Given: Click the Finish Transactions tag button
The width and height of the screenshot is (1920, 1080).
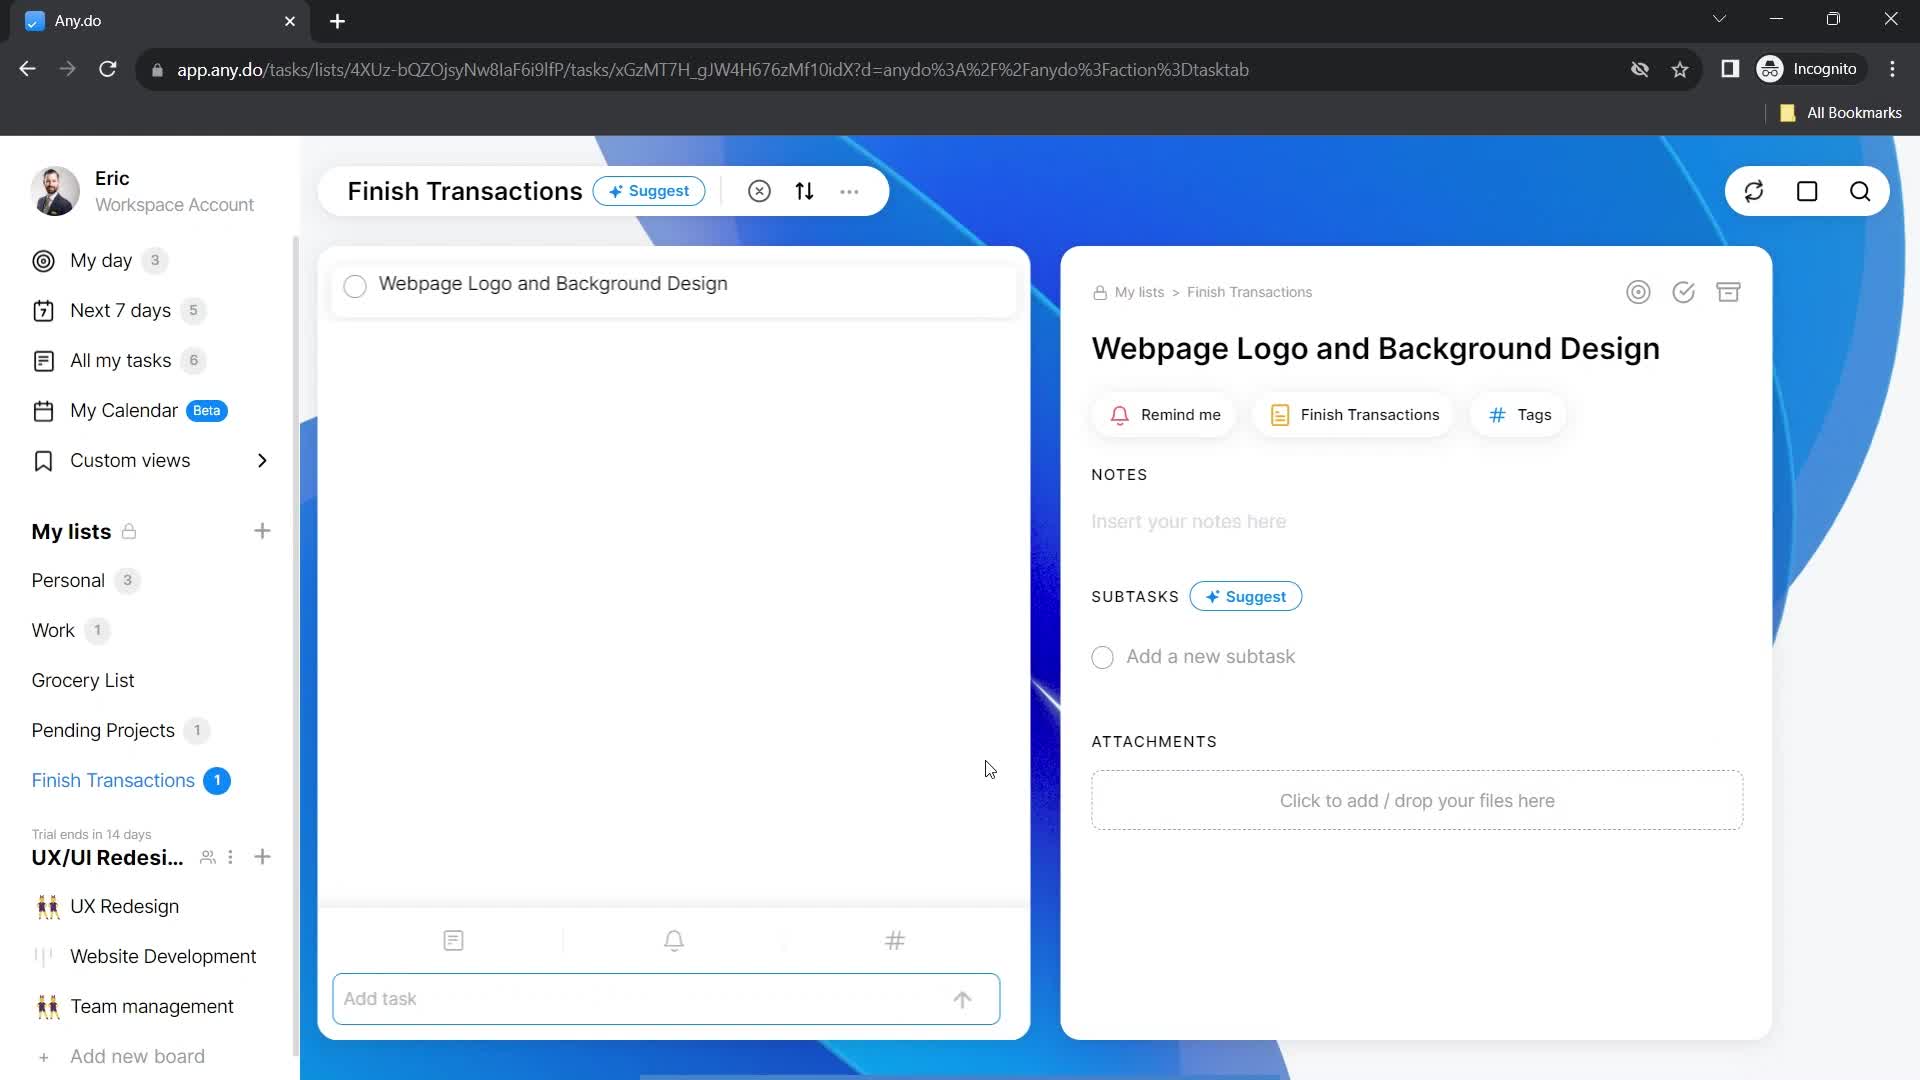Looking at the screenshot, I should tap(1356, 414).
